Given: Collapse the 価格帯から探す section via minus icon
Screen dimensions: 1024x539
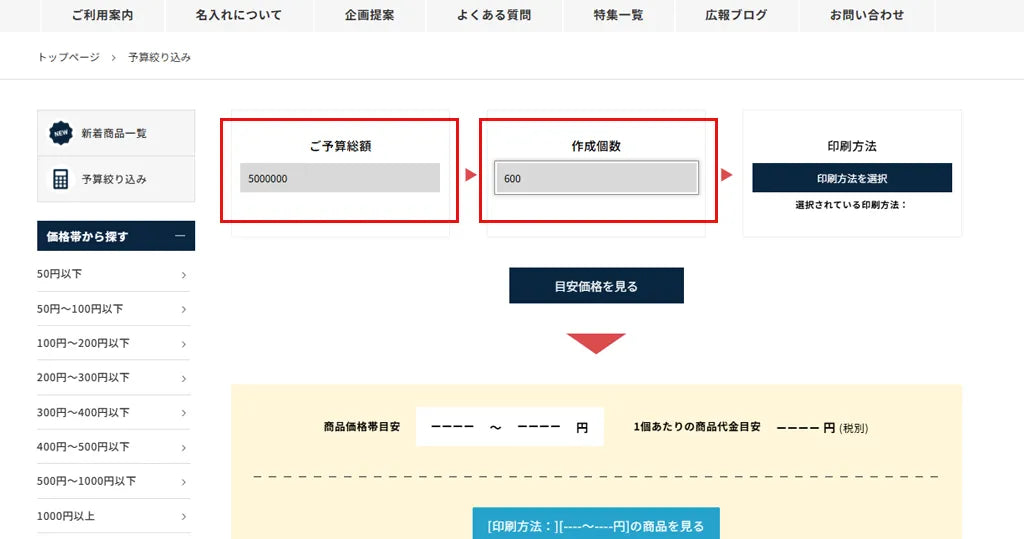Looking at the screenshot, I should (x=180, y=236).
